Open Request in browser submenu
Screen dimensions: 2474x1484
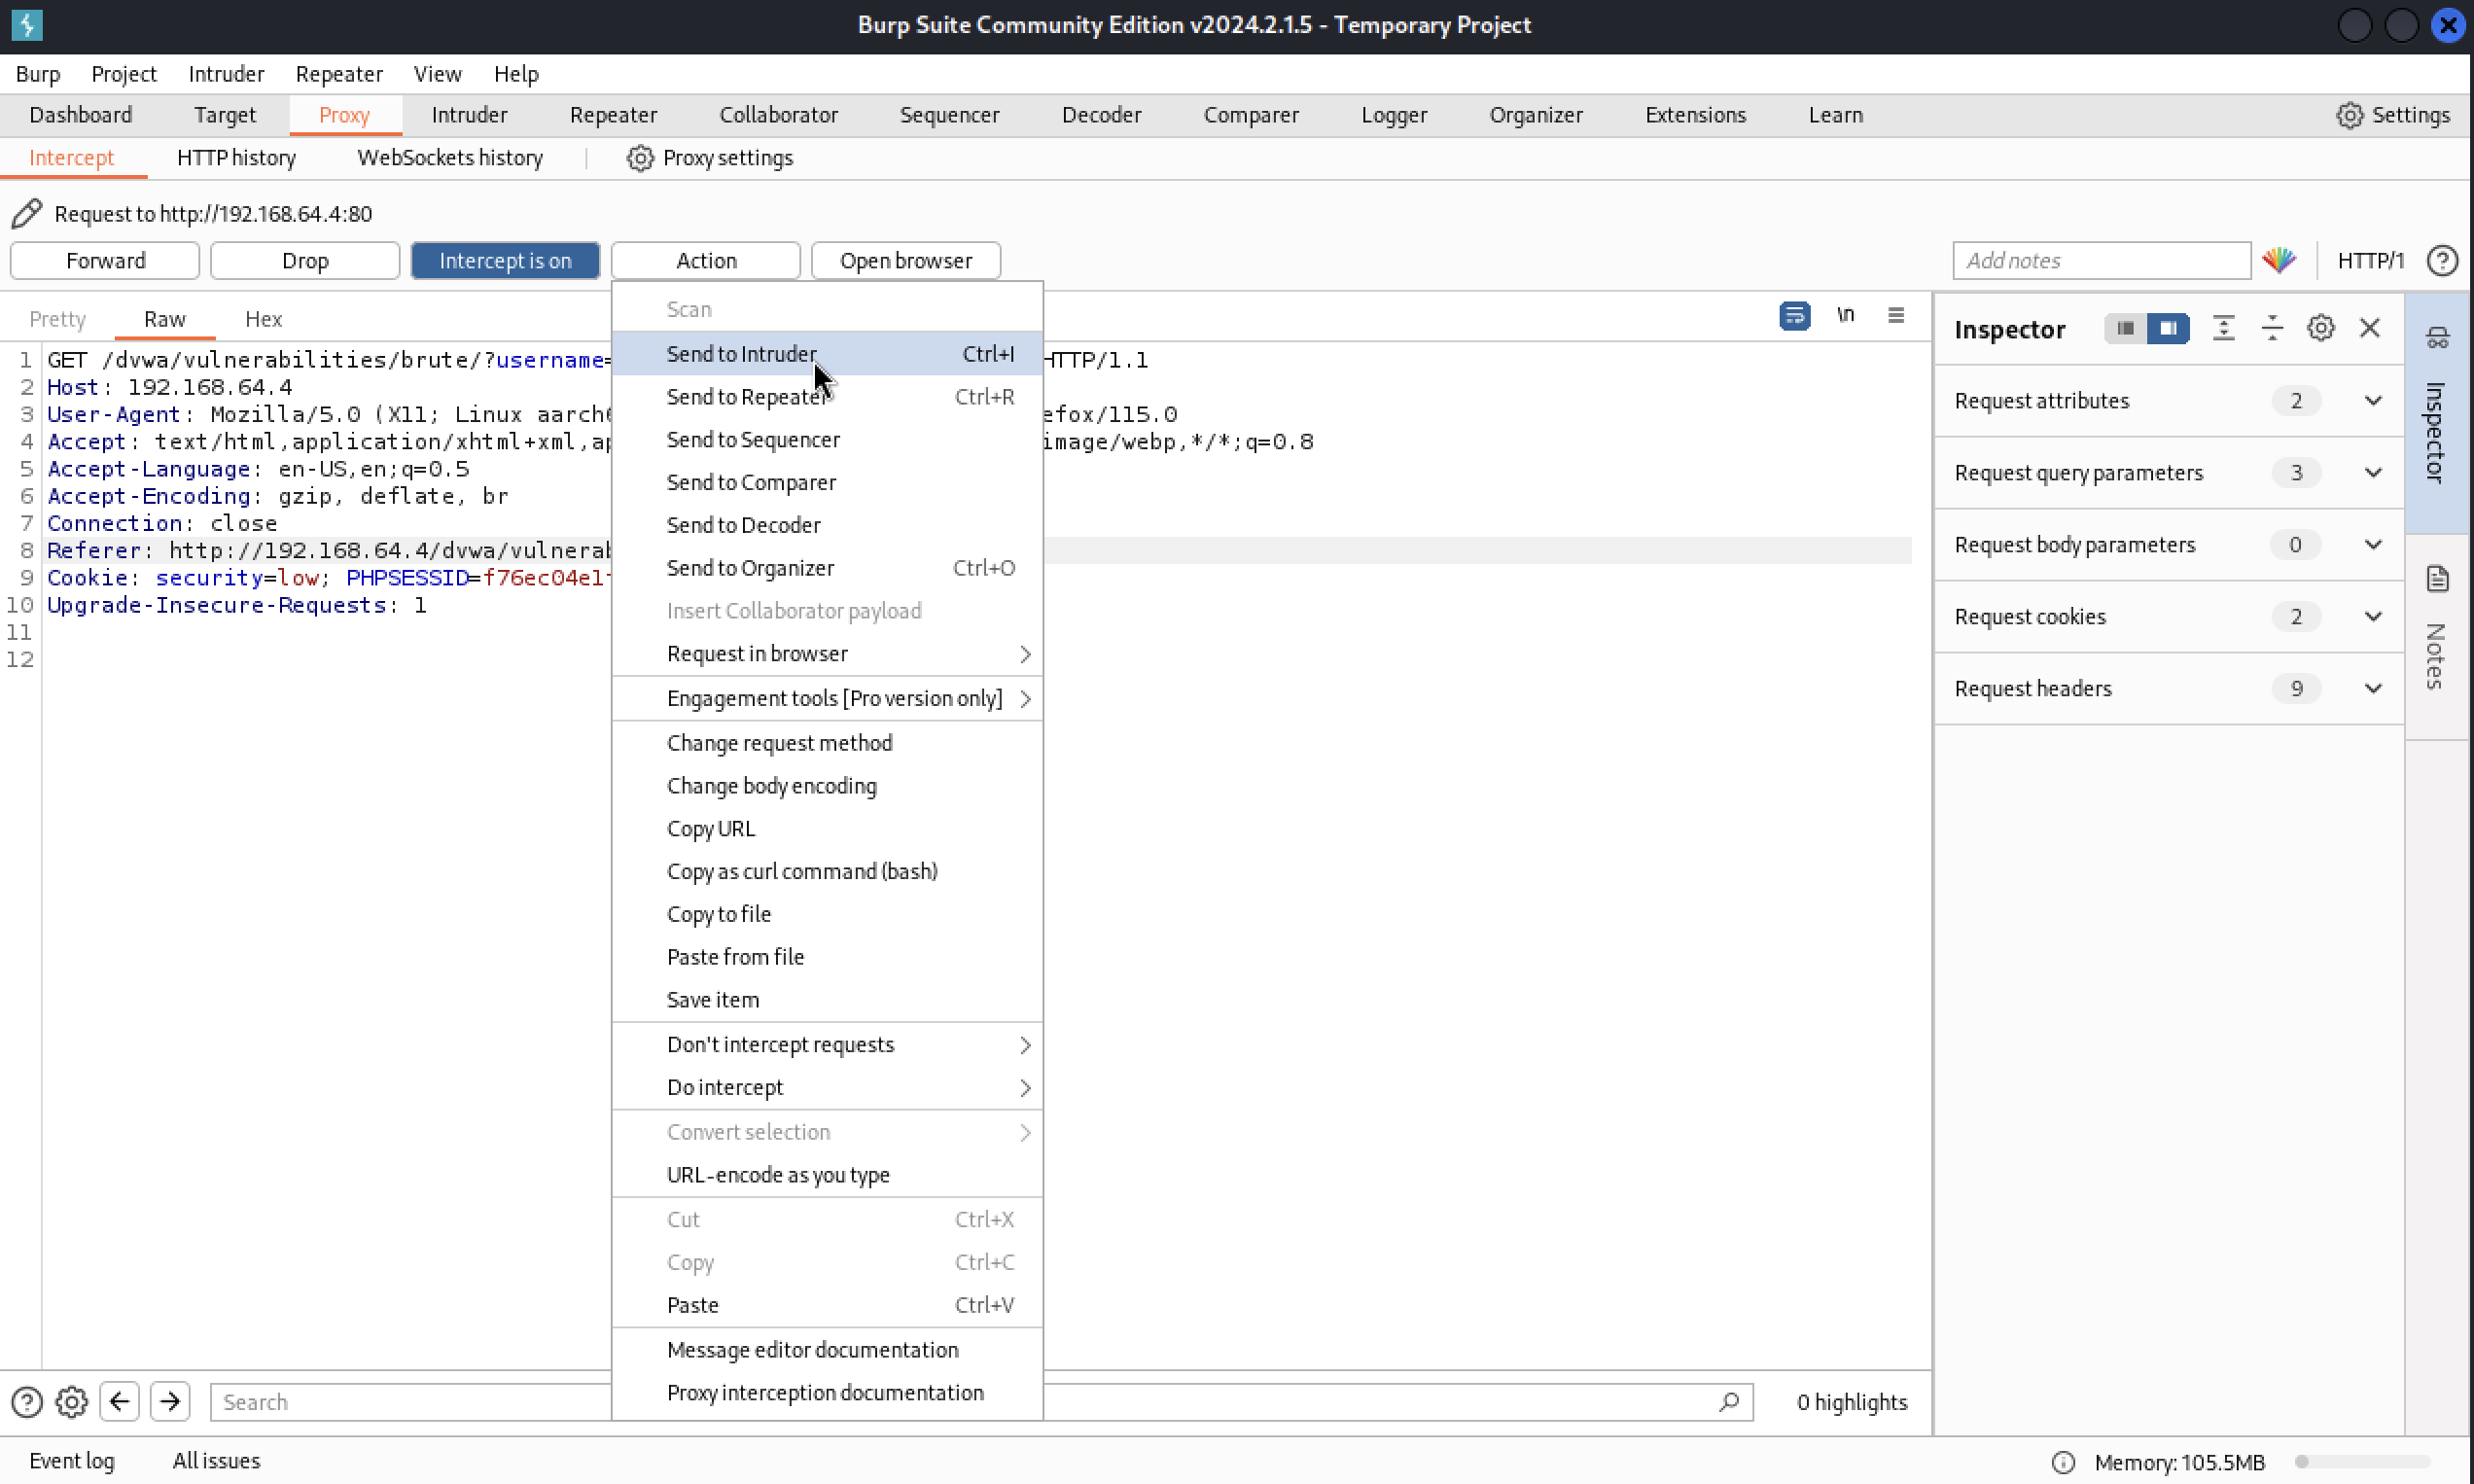coord(827,654)
